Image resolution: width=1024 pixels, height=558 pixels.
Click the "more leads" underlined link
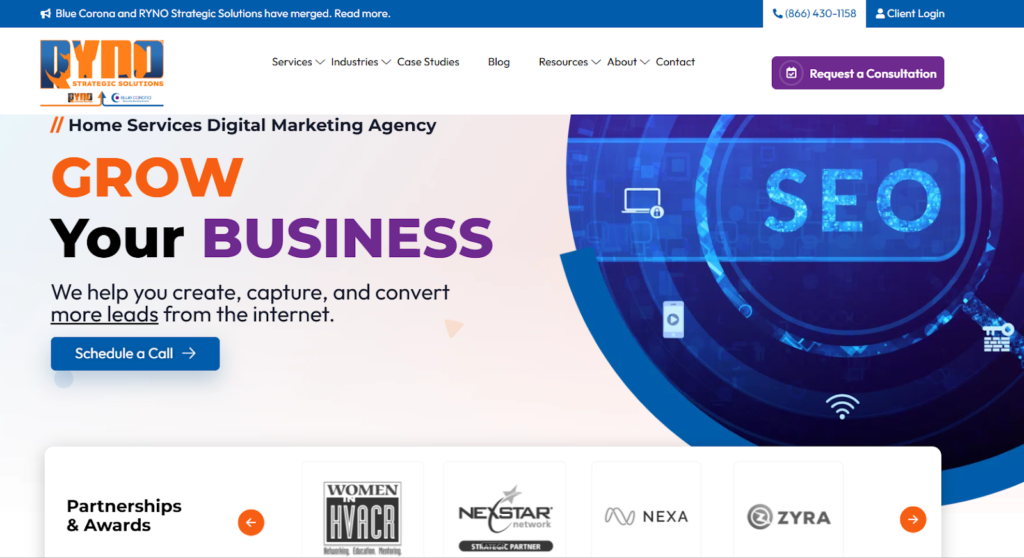[104, 314]
